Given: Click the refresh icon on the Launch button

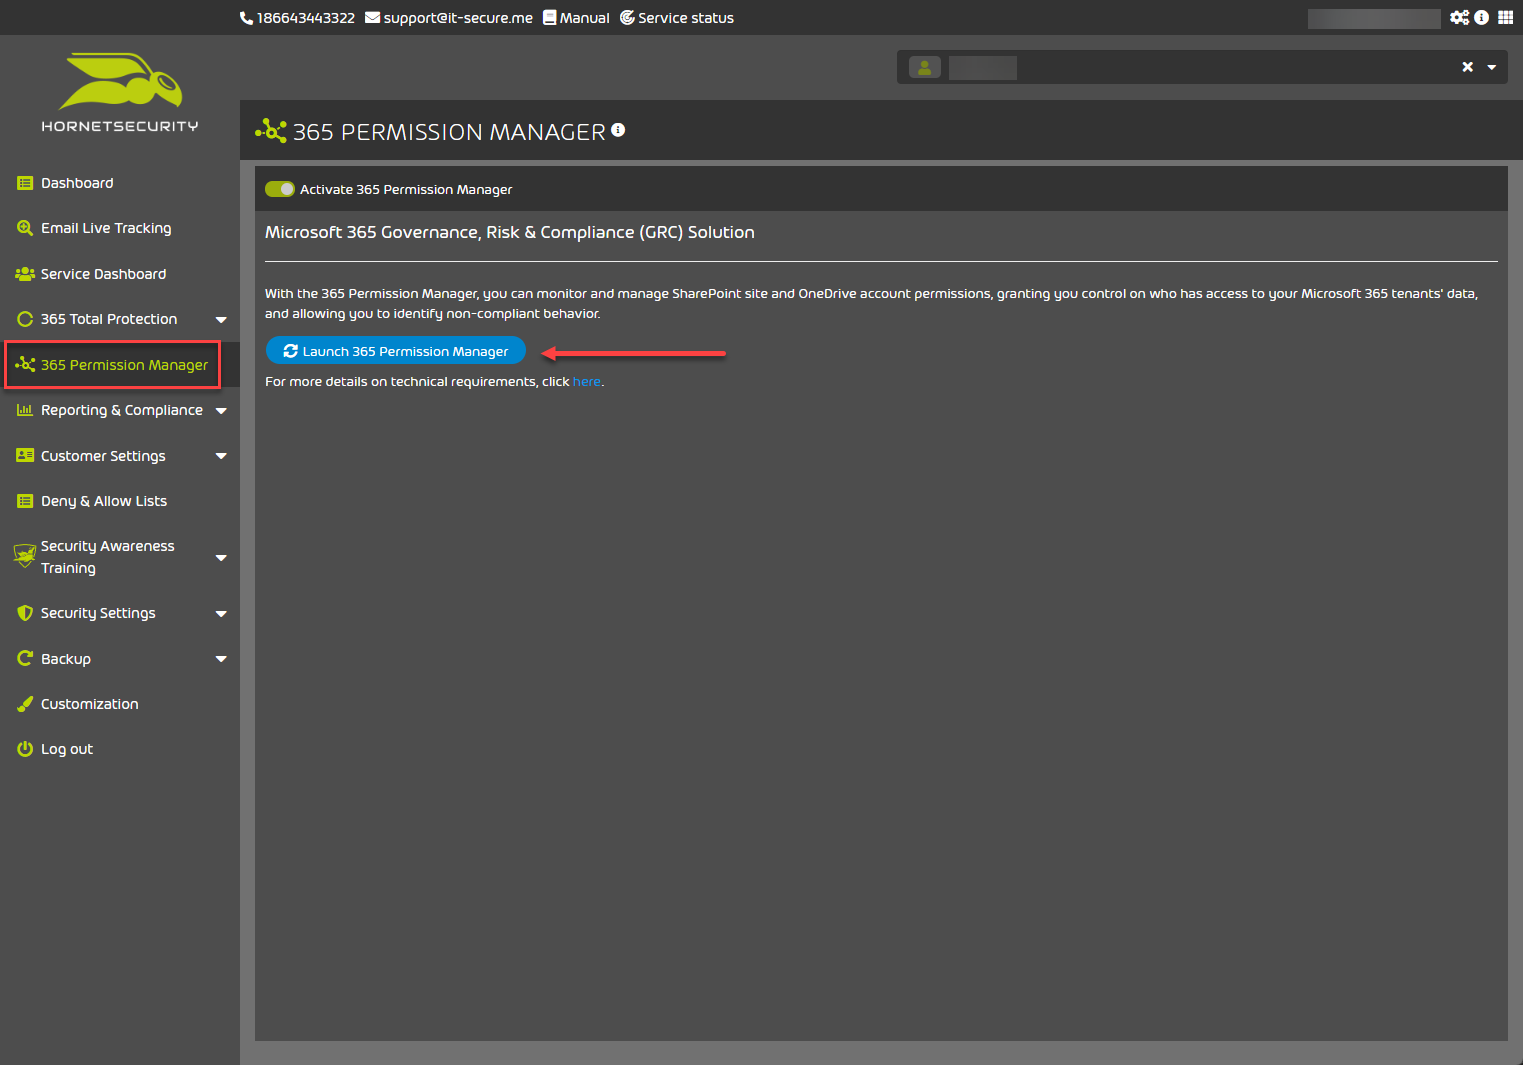Looking at the screenshot, I should click(291, 351).
